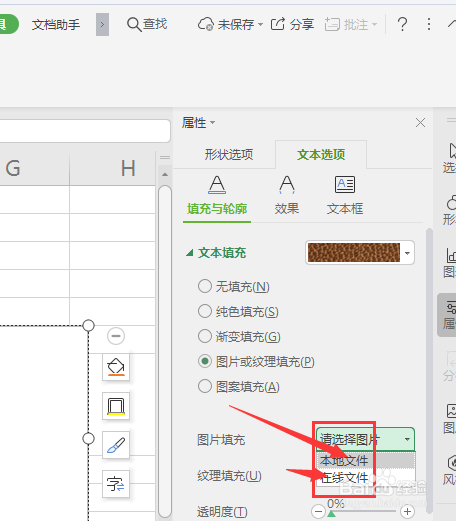Click the shape outline icon
The image size is (456, 521).
pos(116,406)
